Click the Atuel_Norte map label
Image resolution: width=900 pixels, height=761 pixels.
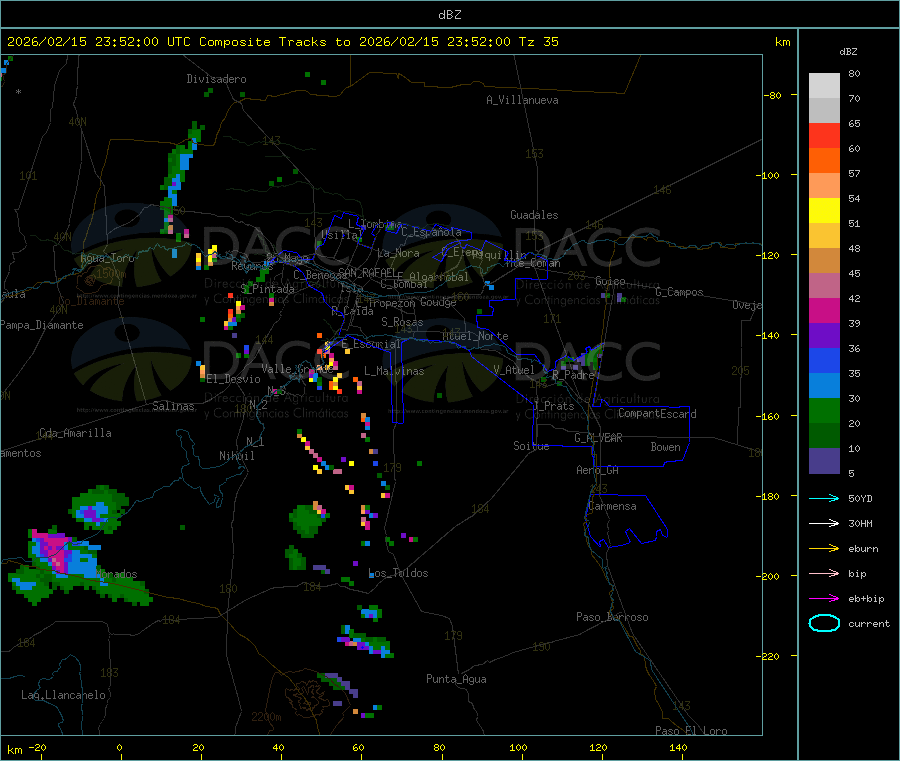click(x=475, y=336)
